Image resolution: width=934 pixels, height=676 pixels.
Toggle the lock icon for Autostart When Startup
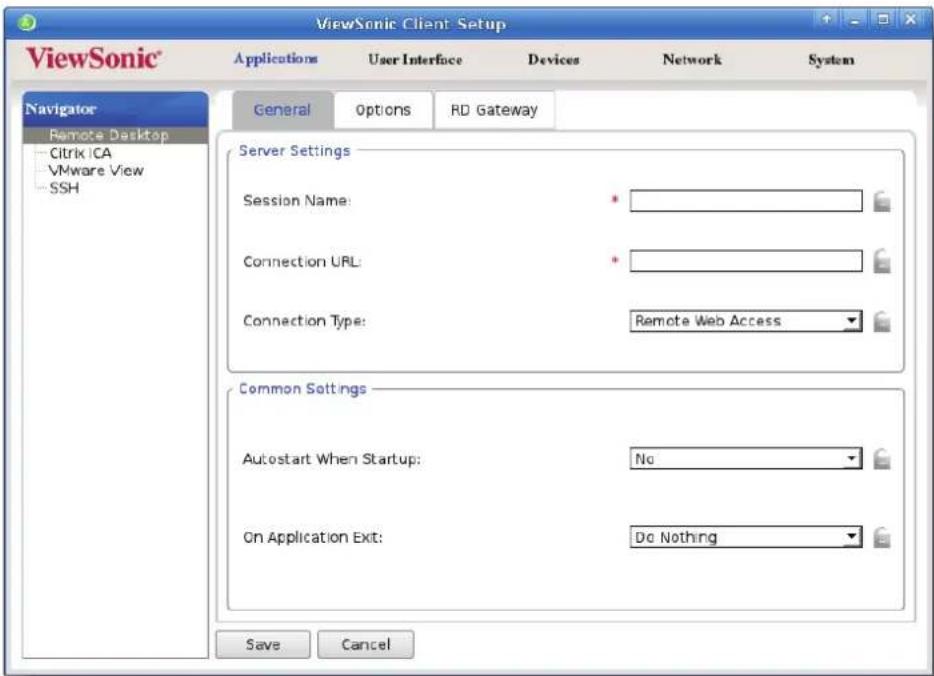[x=882, y=459]
